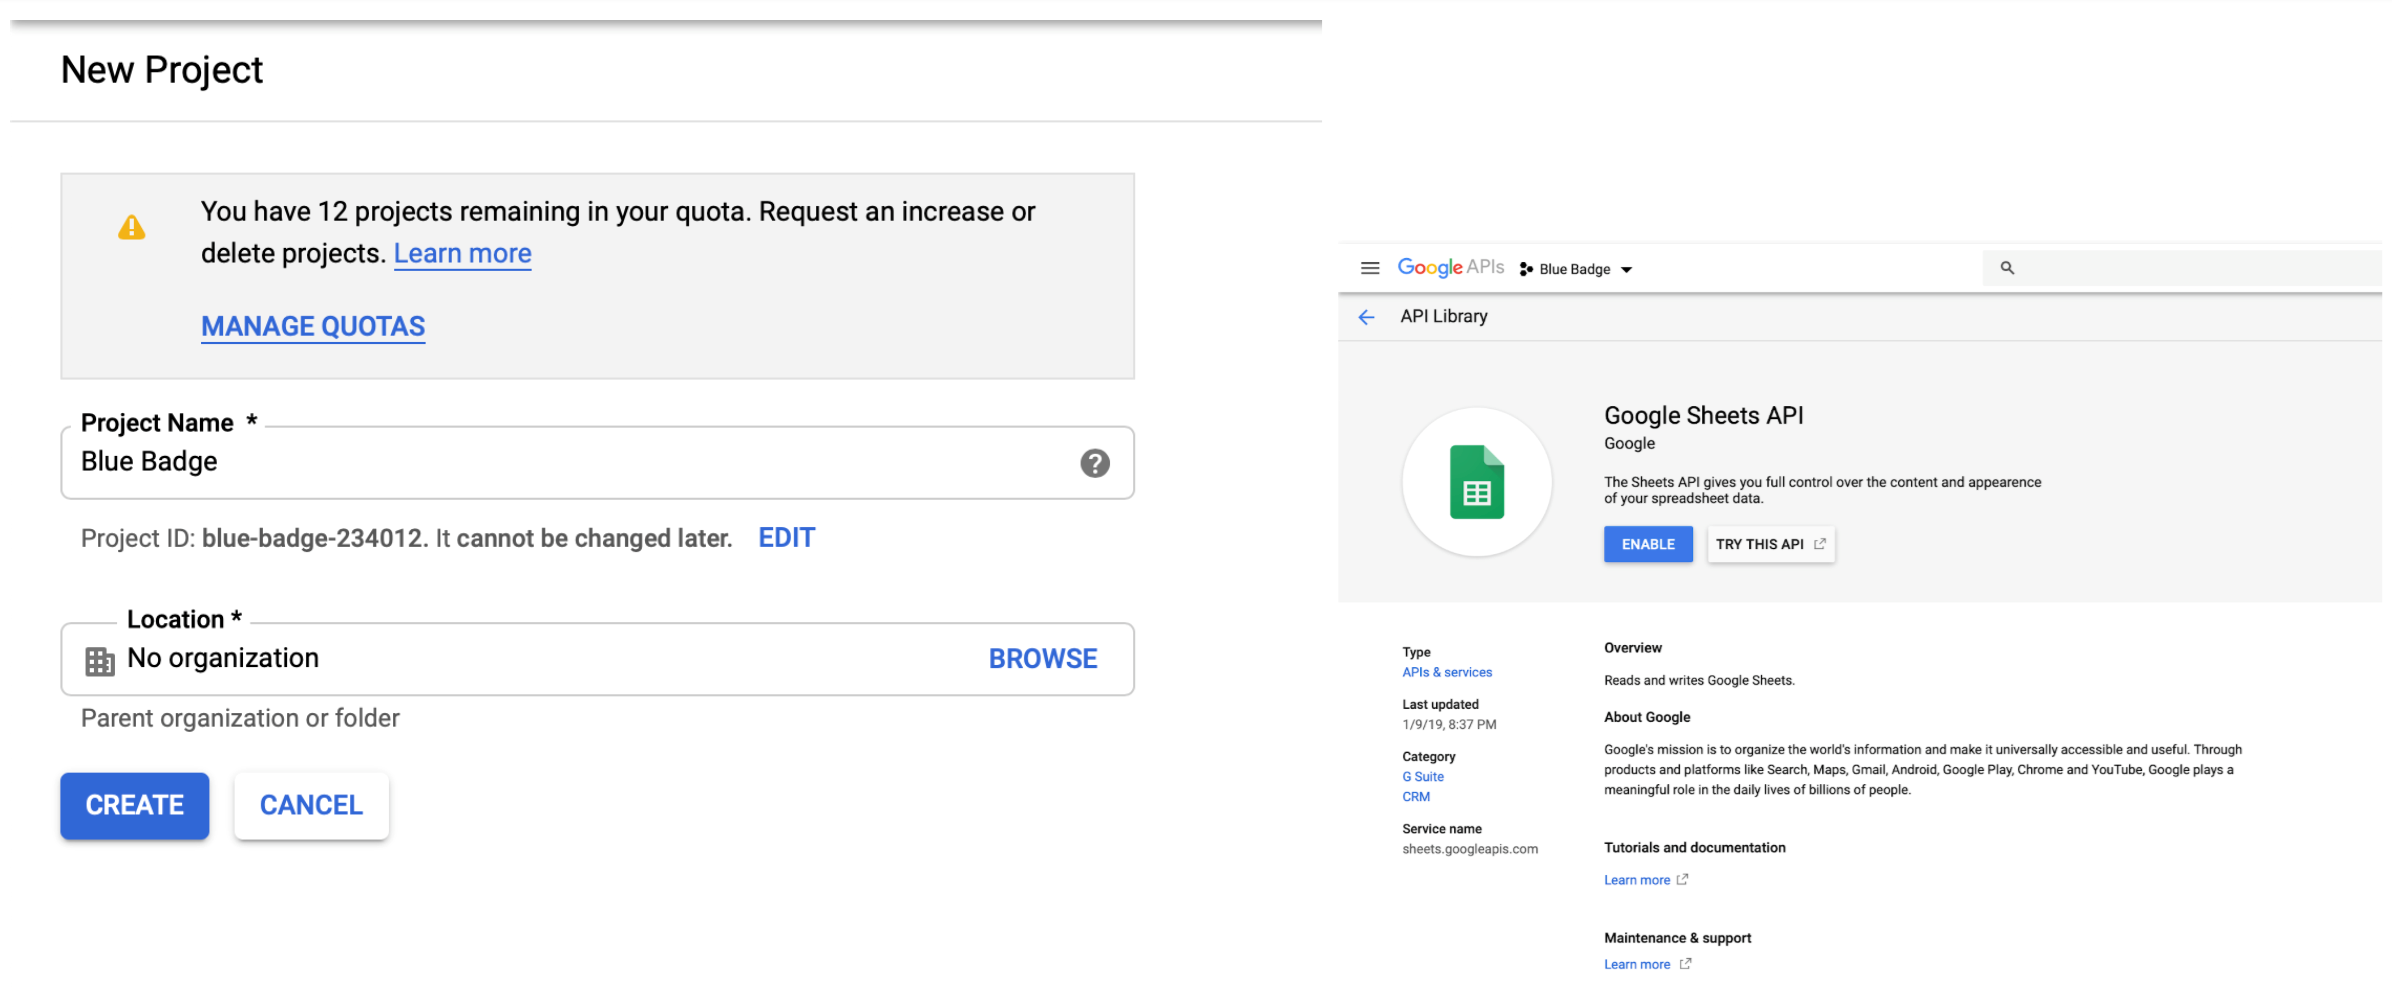Click the Project Name help question icon
2392x992 pixels.
pyautogui.click(x=1094, y=463)
